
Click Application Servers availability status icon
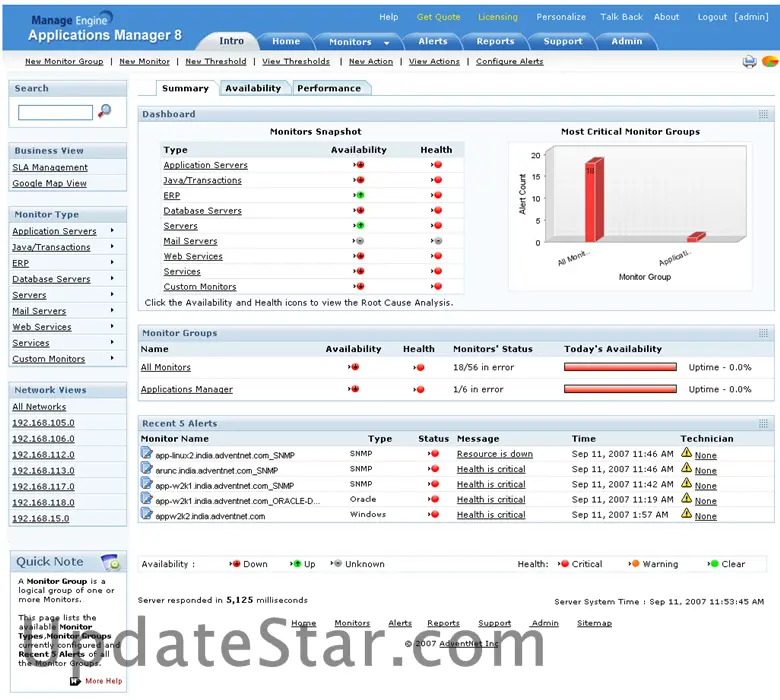click(359, 165)
